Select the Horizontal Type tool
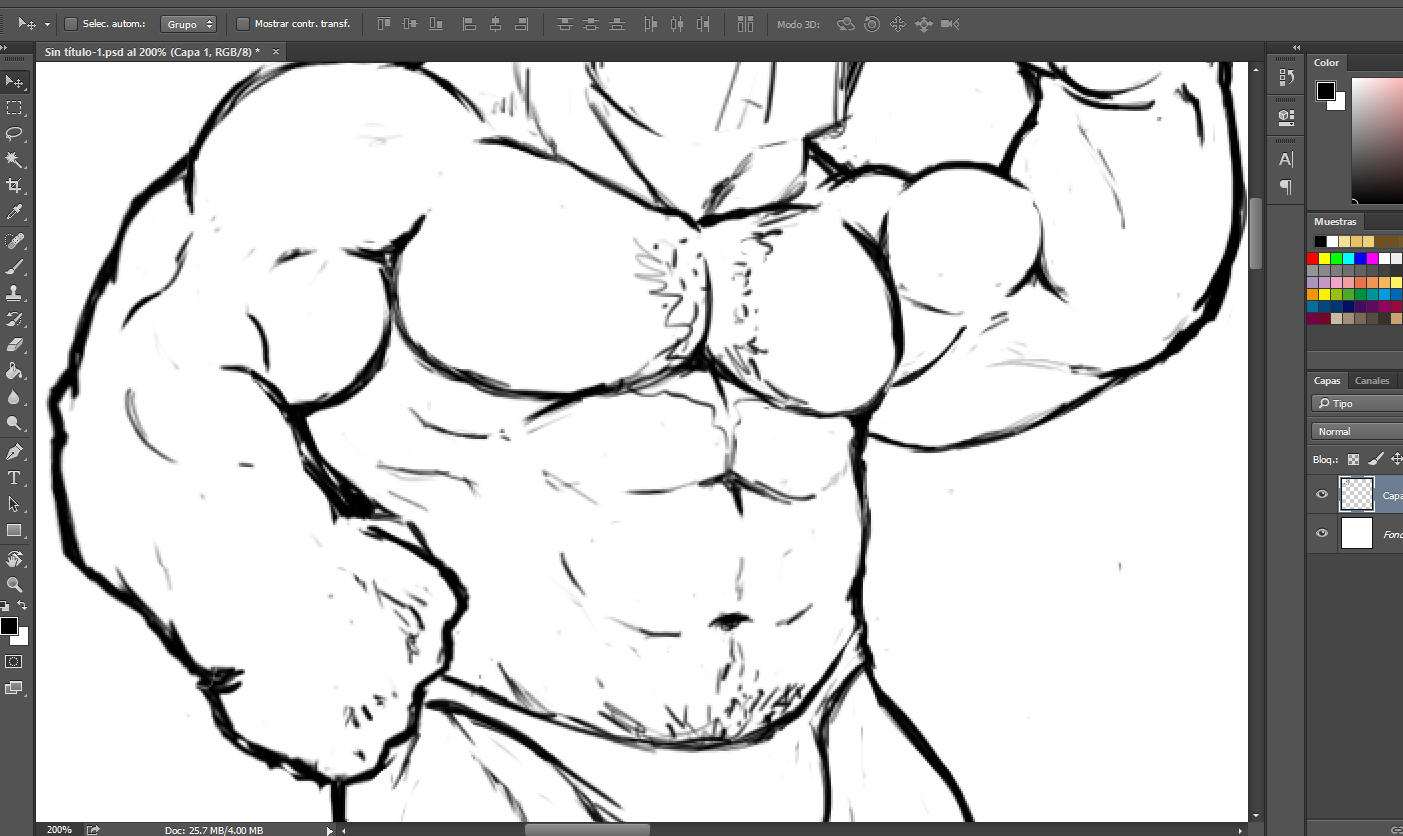Viewport: 1403px width, 836px height. (x=14, y=478)
